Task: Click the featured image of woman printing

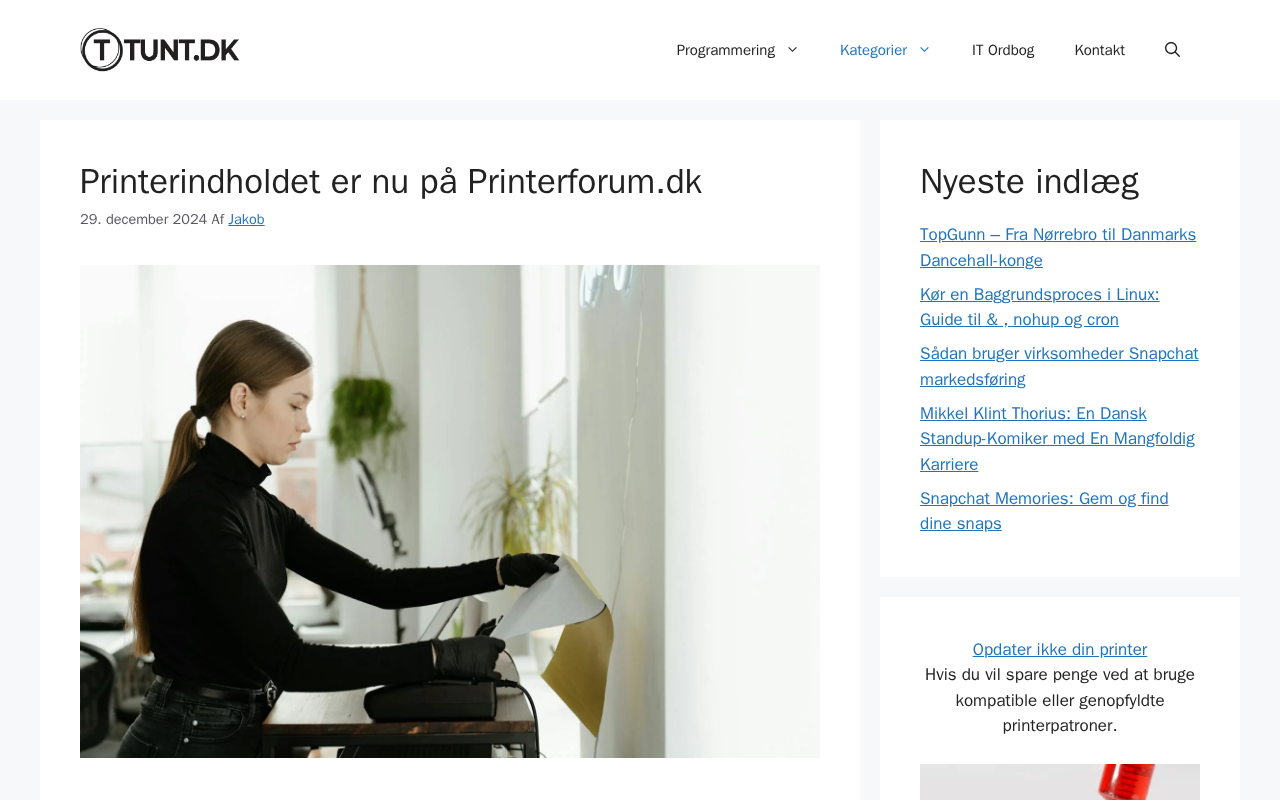Action: coord(450,511)
